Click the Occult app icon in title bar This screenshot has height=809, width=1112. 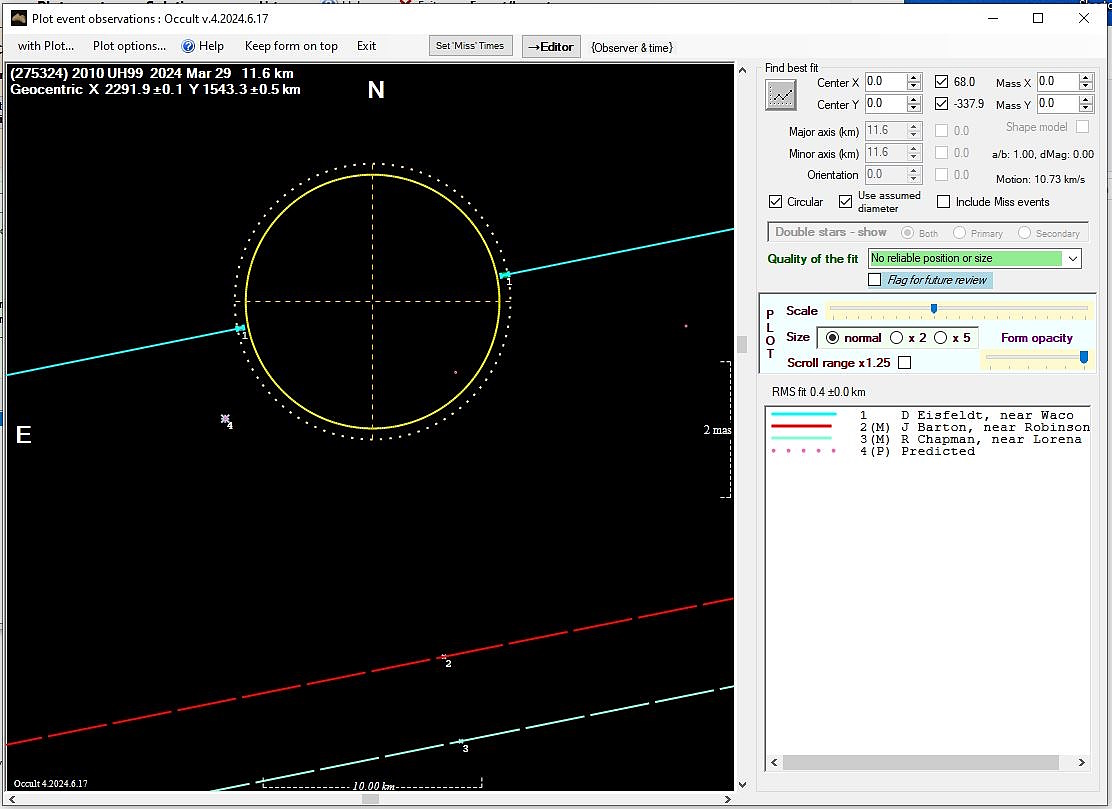pos(17,18)
